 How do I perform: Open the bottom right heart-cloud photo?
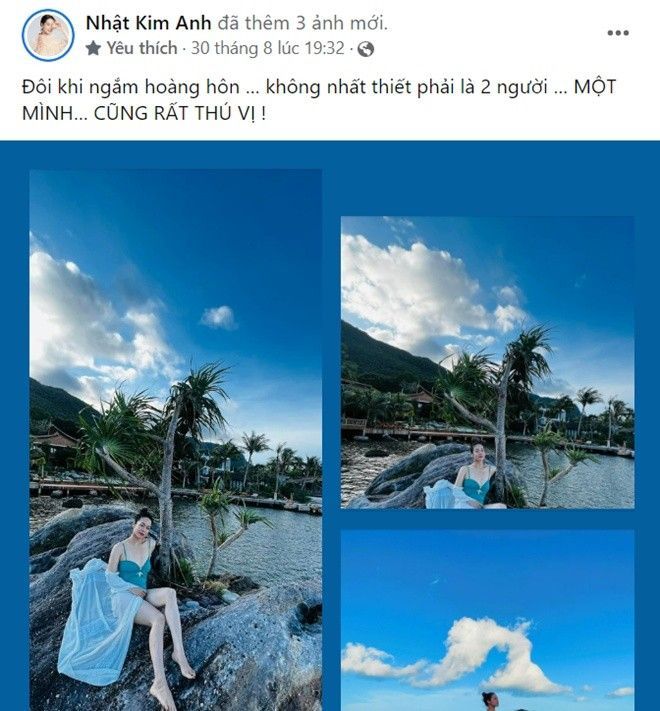pos(488,620)
